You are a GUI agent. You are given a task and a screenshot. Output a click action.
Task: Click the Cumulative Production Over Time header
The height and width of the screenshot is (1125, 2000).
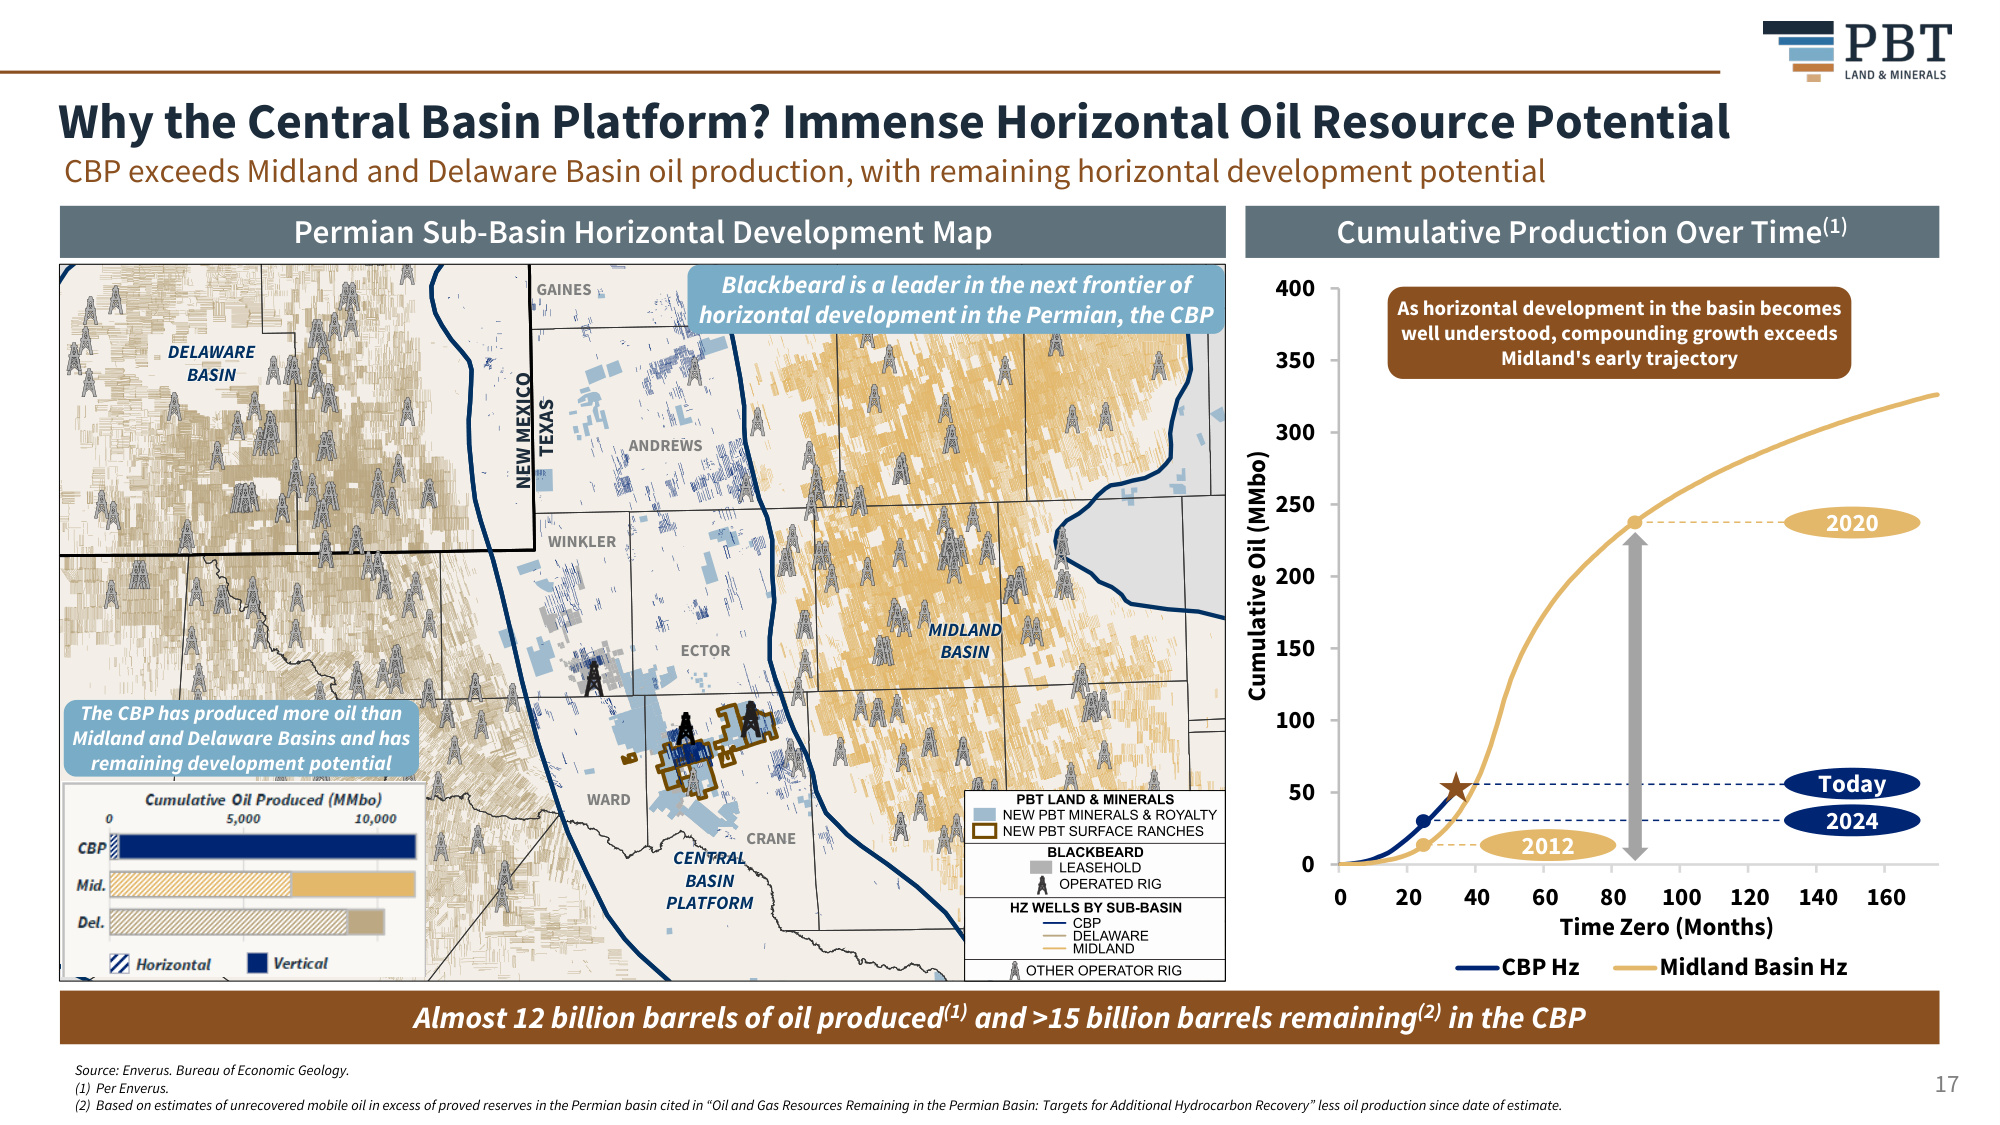click(x=1592, y=232)
